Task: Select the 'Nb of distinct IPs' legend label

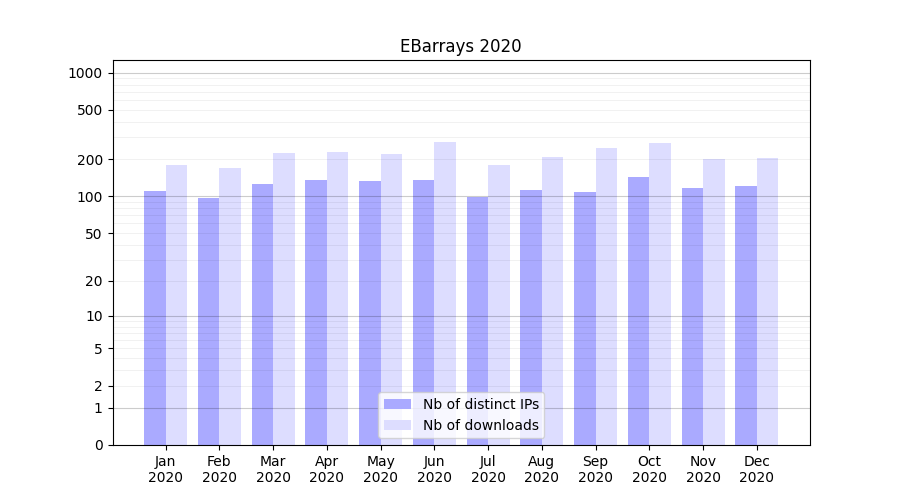Action: click(480, 404)
